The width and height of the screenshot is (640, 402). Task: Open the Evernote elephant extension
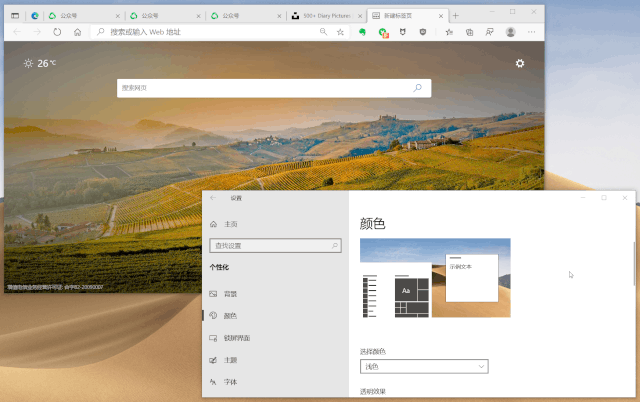tap(362, 32)
